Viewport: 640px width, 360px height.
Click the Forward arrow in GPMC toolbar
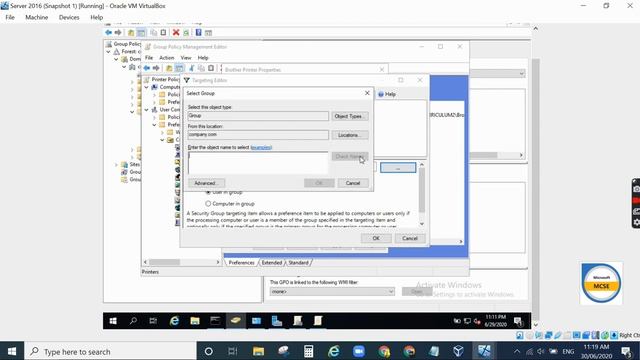tap(118, 33)
